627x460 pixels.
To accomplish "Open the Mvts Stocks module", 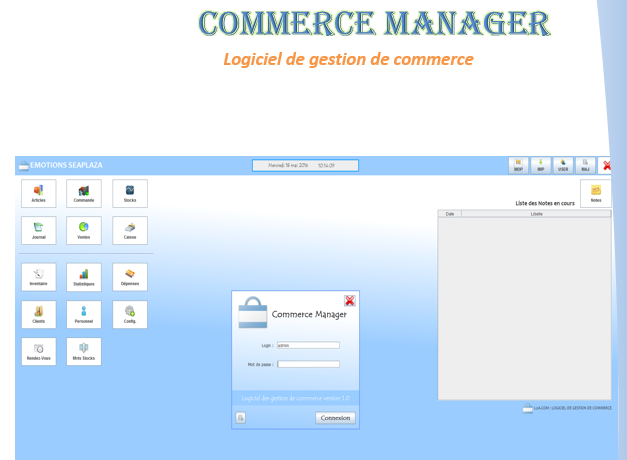I will [x=84, y=352].
